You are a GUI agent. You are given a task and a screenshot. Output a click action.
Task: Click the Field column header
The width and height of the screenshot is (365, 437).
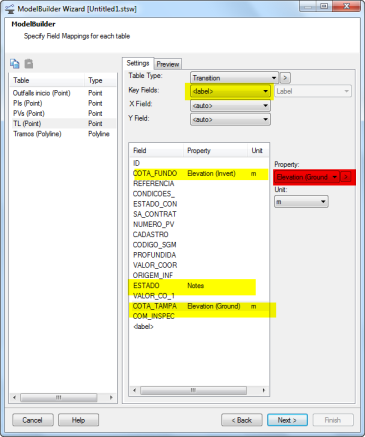156,151
